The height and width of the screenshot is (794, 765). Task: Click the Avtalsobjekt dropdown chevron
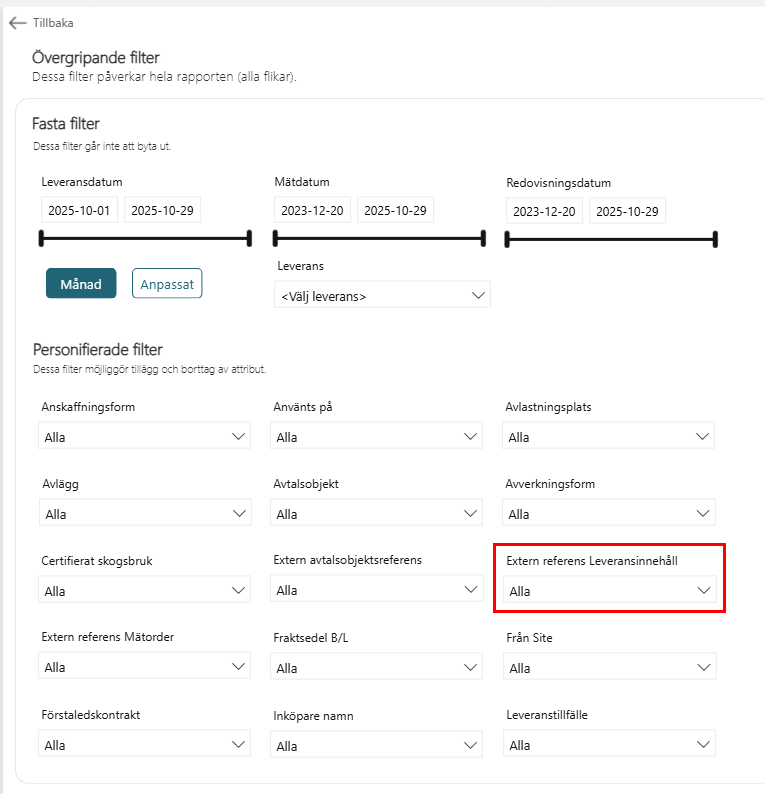[473, 514]
